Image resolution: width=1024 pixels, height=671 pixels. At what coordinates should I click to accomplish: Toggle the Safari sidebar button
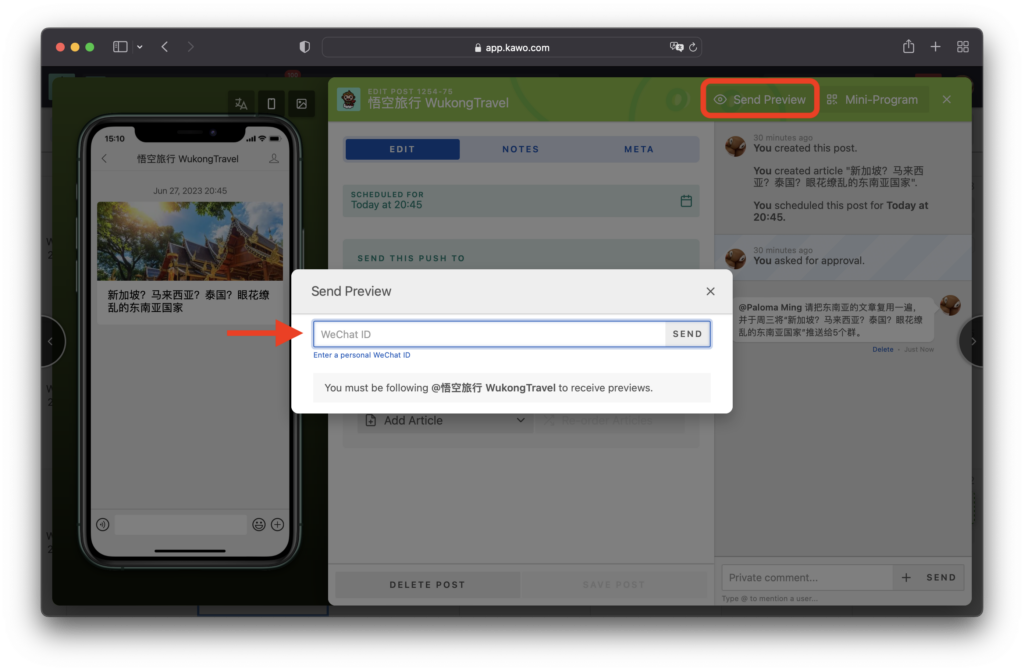120,47
